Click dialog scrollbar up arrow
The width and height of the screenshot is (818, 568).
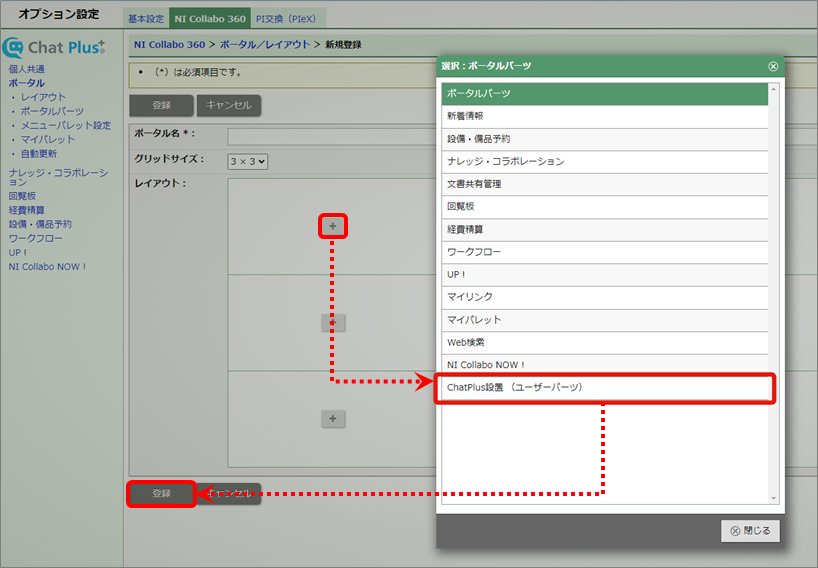point(774,89)
